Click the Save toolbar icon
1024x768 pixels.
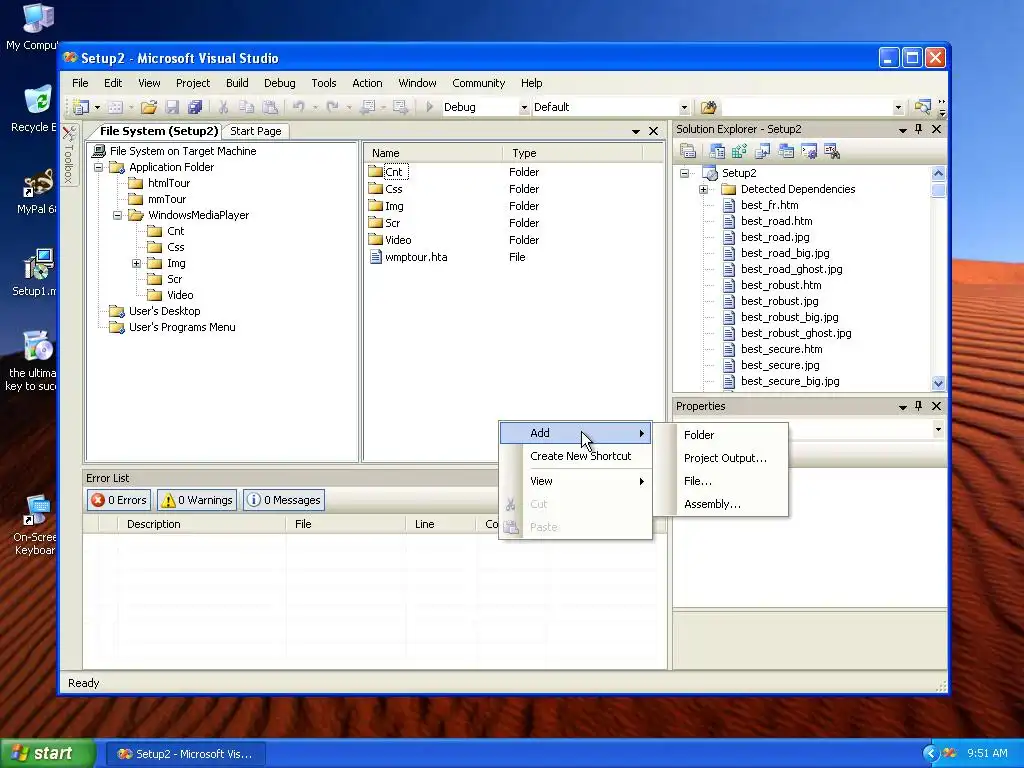pyautogui.click(x=172, y=107)
